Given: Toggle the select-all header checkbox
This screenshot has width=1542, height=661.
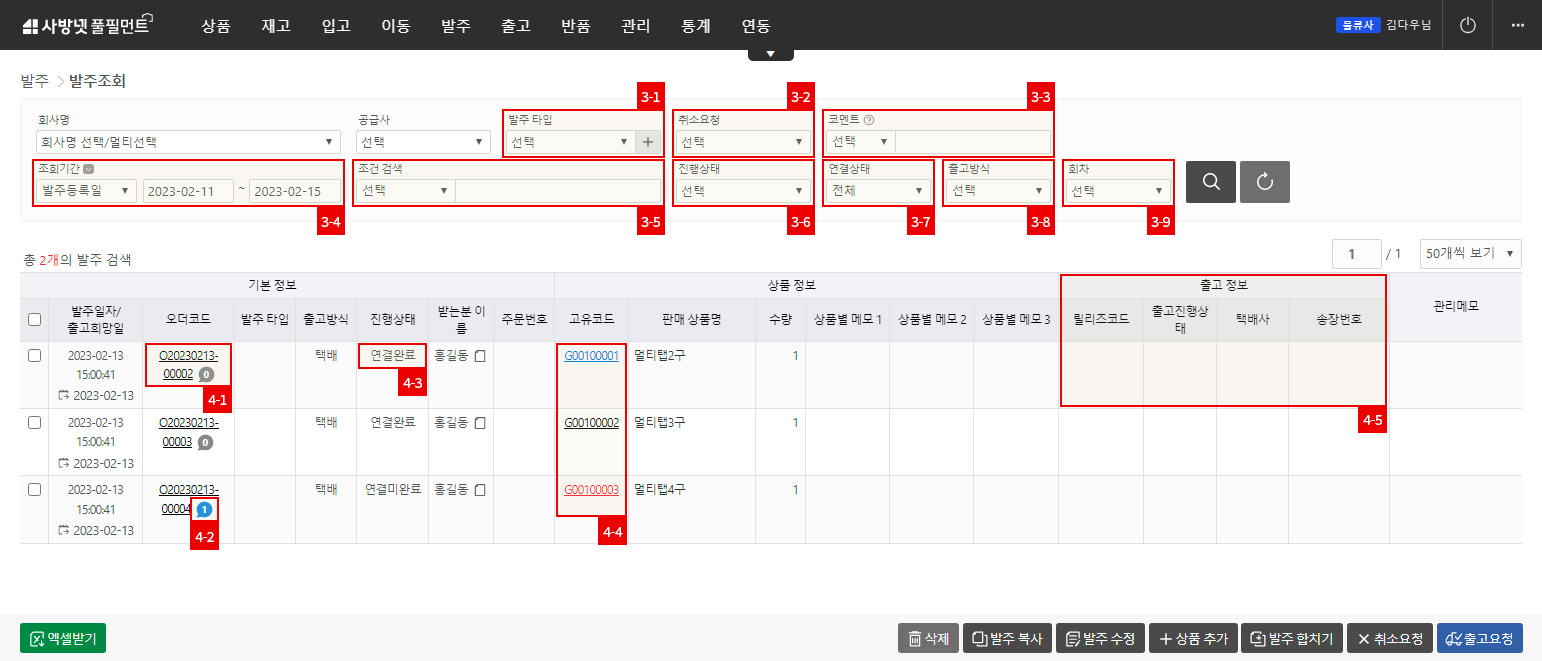Looking at the screenshot, I should [34, 319].
